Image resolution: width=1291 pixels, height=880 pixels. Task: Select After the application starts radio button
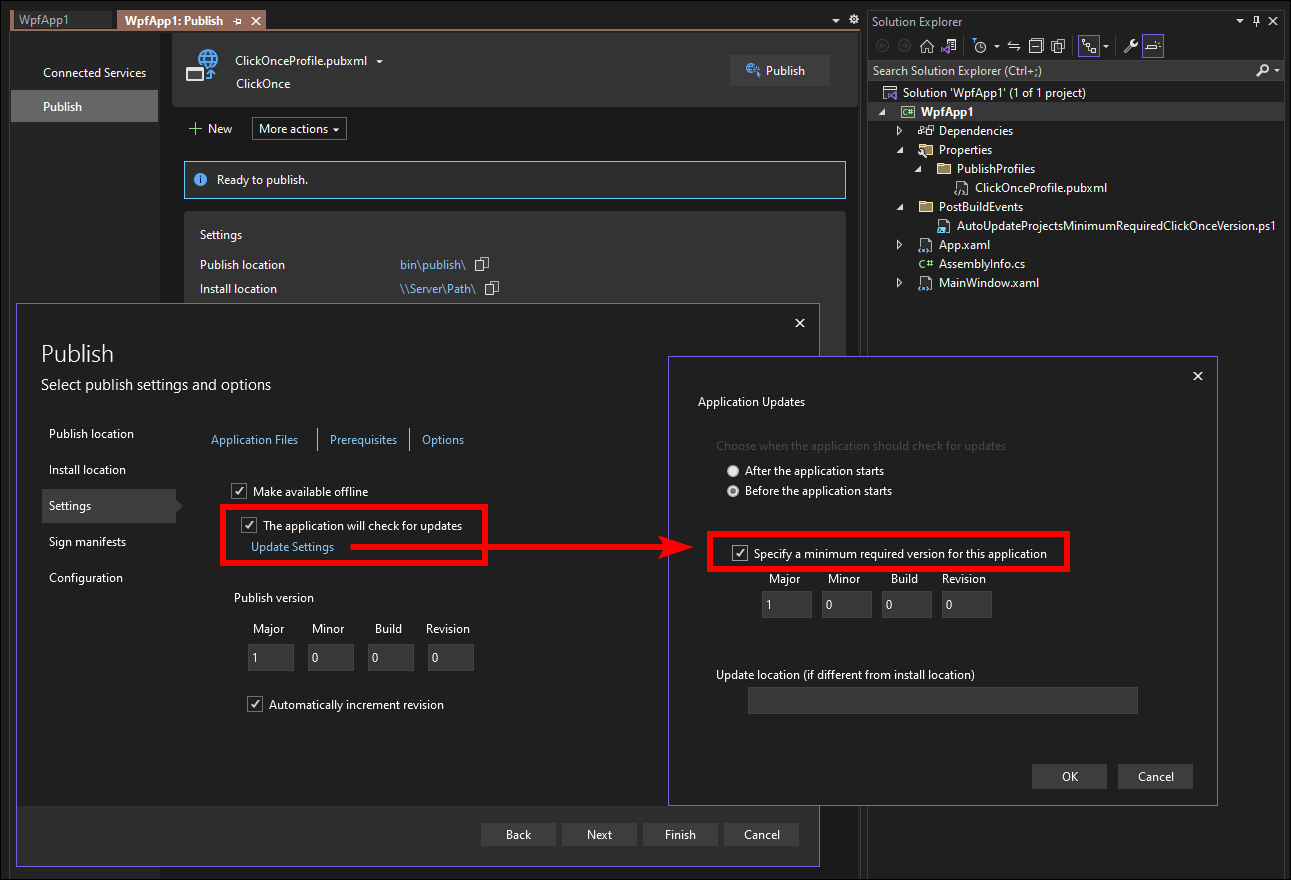734,470
